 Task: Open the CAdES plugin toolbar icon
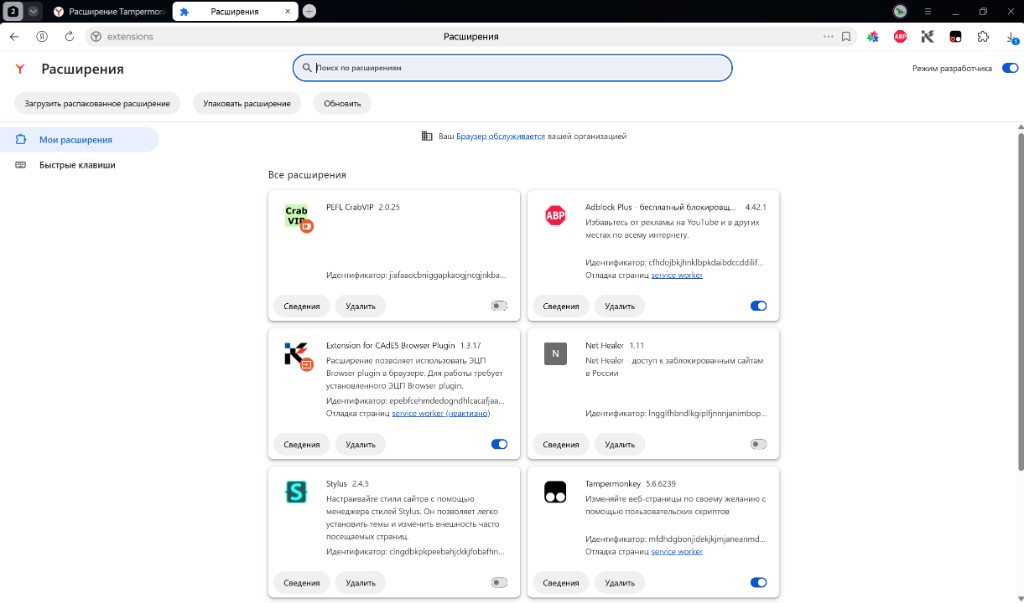[x=927, y=37]
